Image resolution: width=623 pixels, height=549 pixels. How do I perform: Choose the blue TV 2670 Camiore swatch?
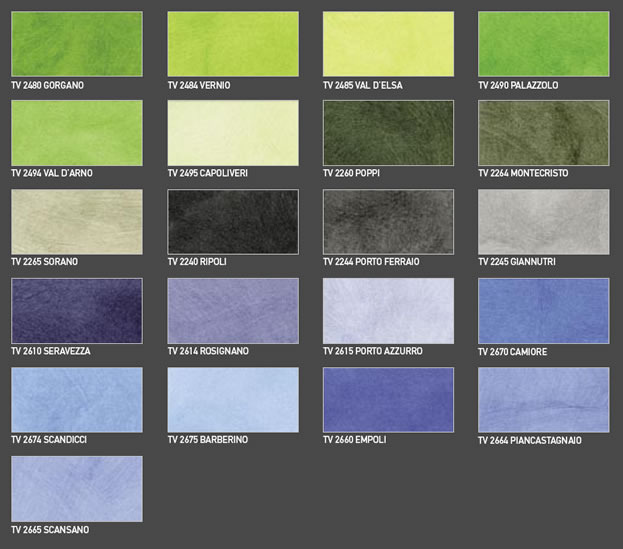(x=544, y=311)
